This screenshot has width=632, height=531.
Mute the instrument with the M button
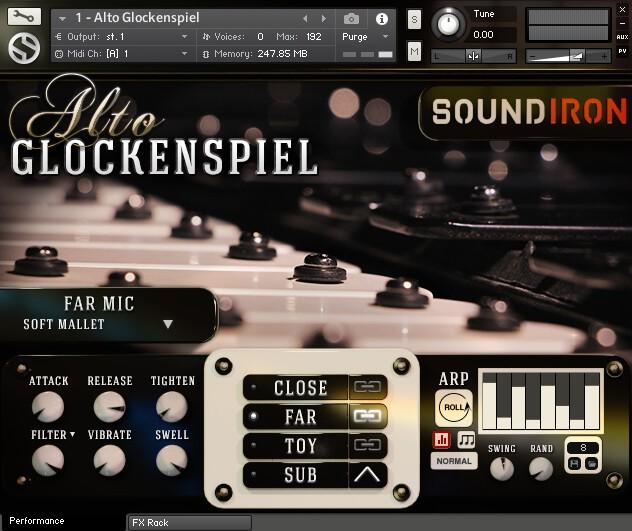pos(414,52)
